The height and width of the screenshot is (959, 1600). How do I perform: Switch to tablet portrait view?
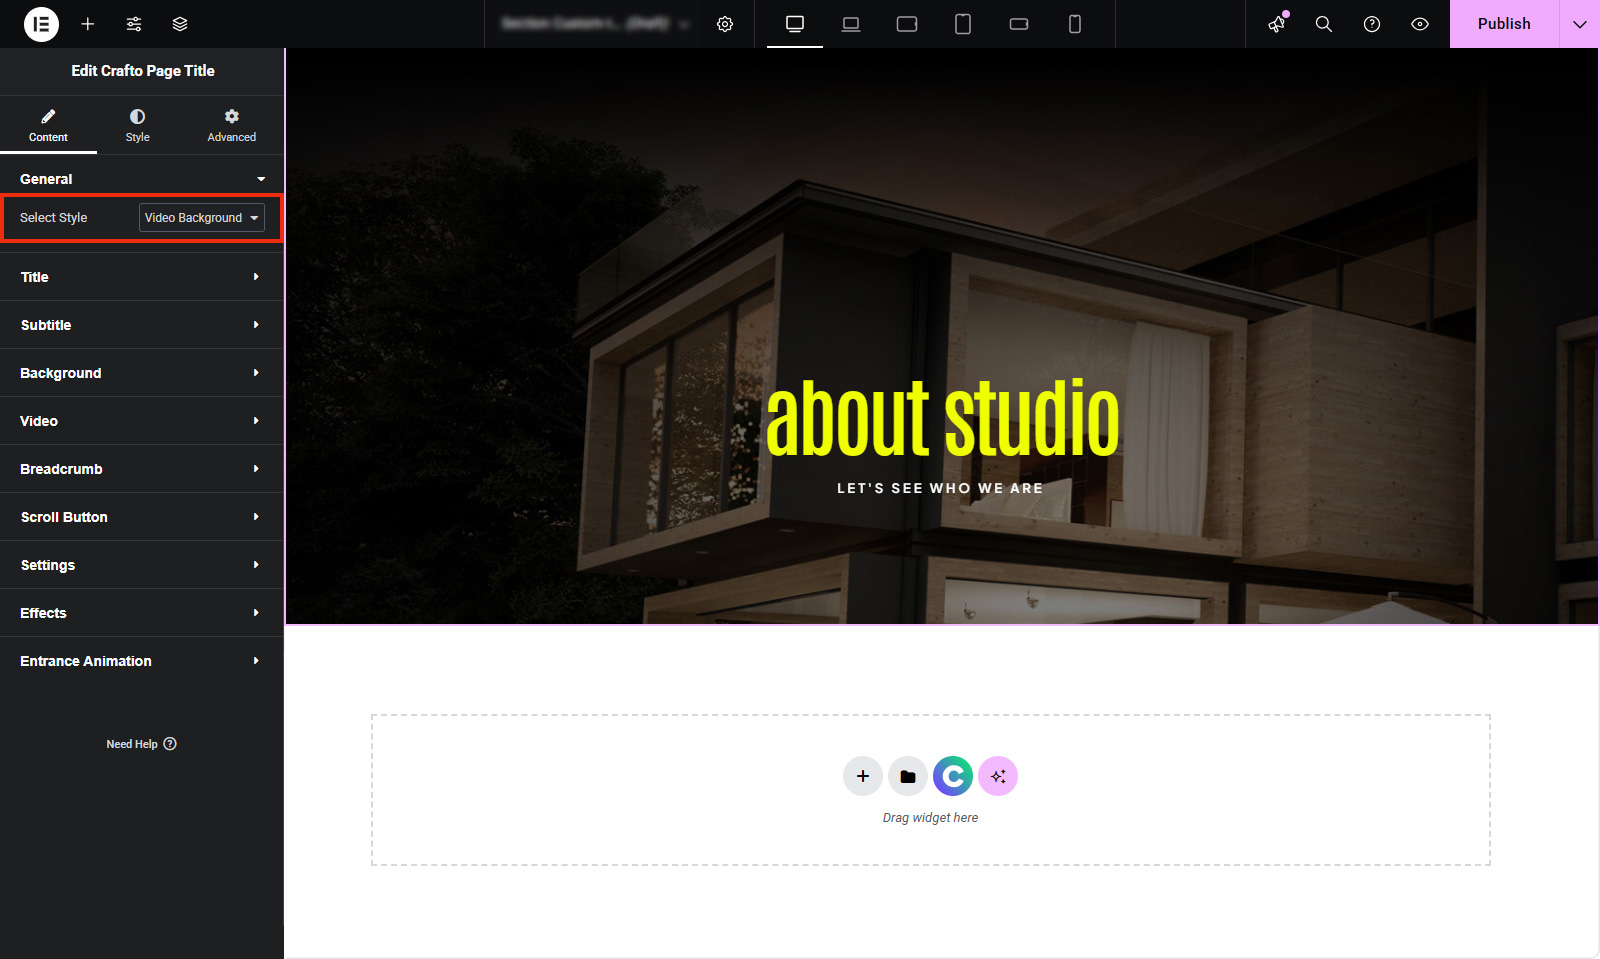963,24
